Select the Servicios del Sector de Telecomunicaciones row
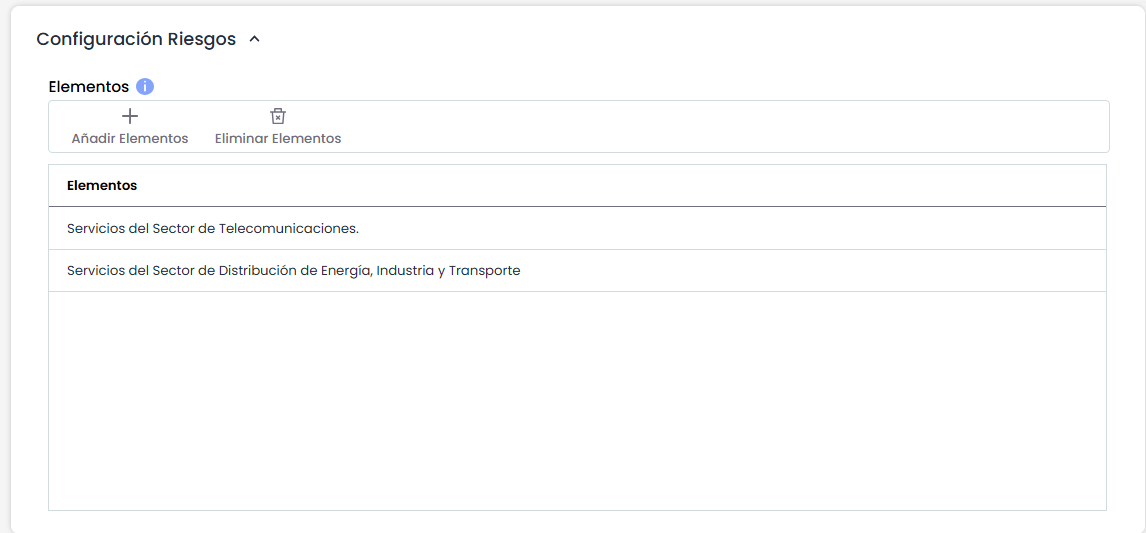Viewport: 1146px width, 533px height. tap(213, 229)
